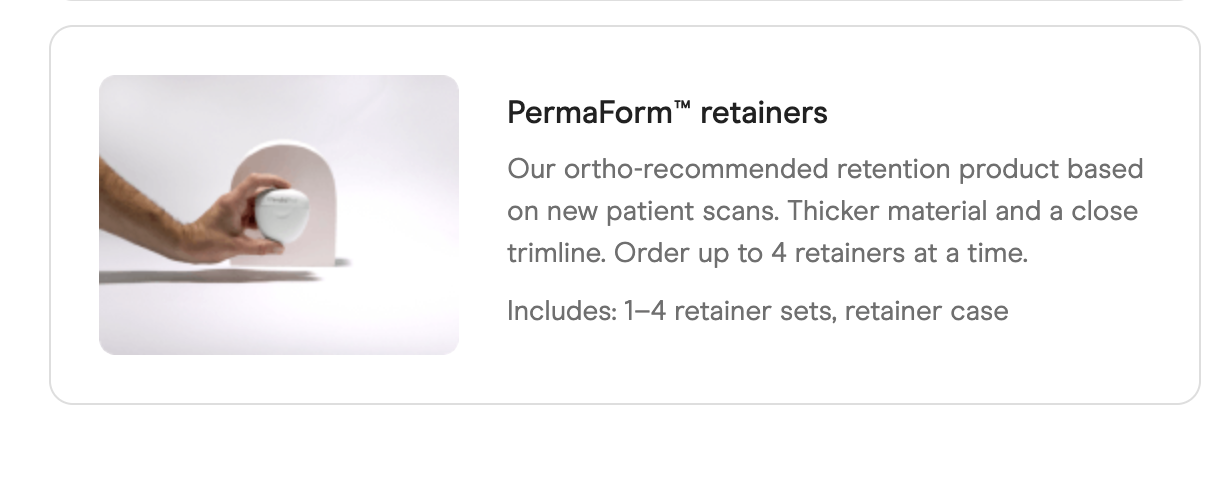This screenshot has width=1224, height=484.
Task: Click 'retainer case' in the Includes line
Action: coord(926,311)
